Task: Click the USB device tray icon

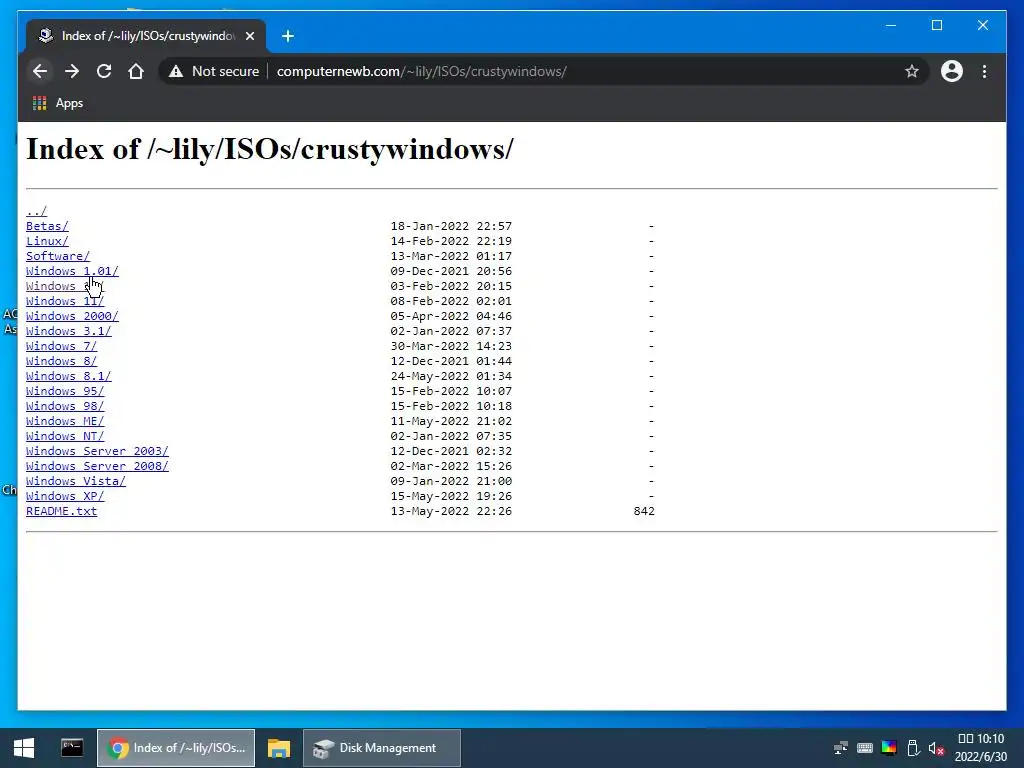Action: click(913, 748)
